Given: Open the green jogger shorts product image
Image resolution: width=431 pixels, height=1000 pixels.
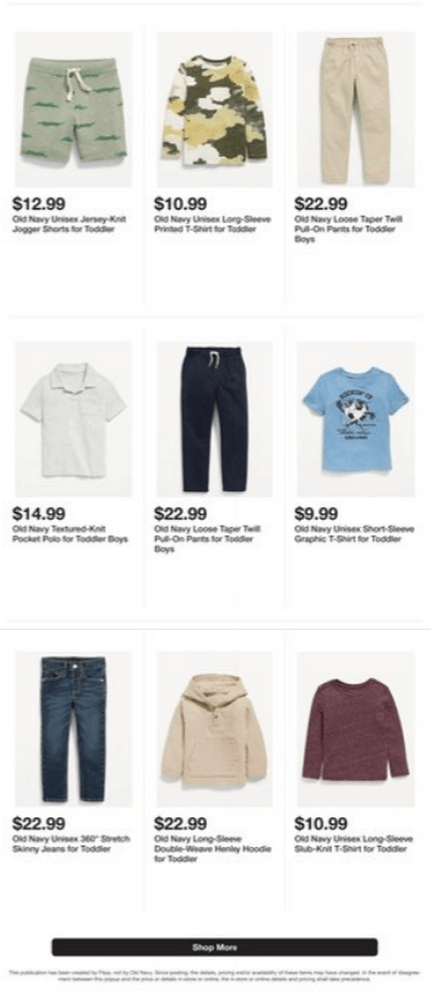Looking at the screenshot, I should [x=73, y=110].
